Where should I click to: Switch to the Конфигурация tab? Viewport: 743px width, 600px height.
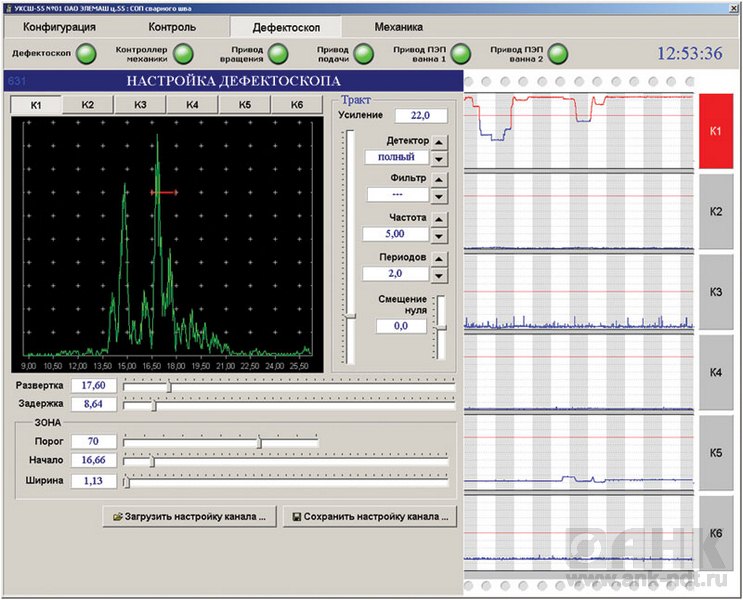[59, 27]
